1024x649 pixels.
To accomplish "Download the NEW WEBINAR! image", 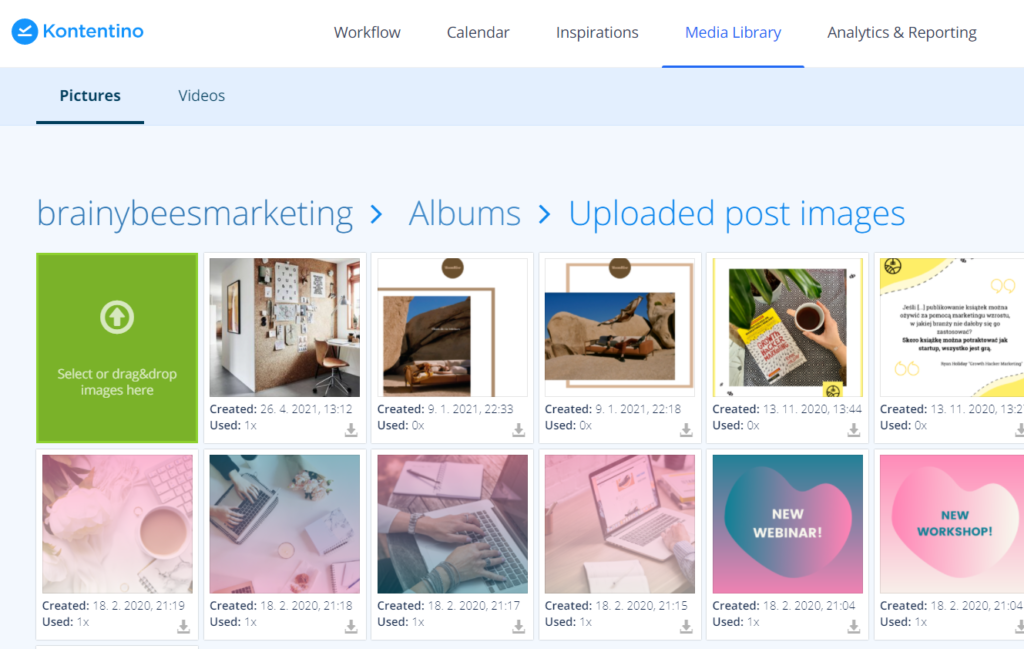I will 854,626.
